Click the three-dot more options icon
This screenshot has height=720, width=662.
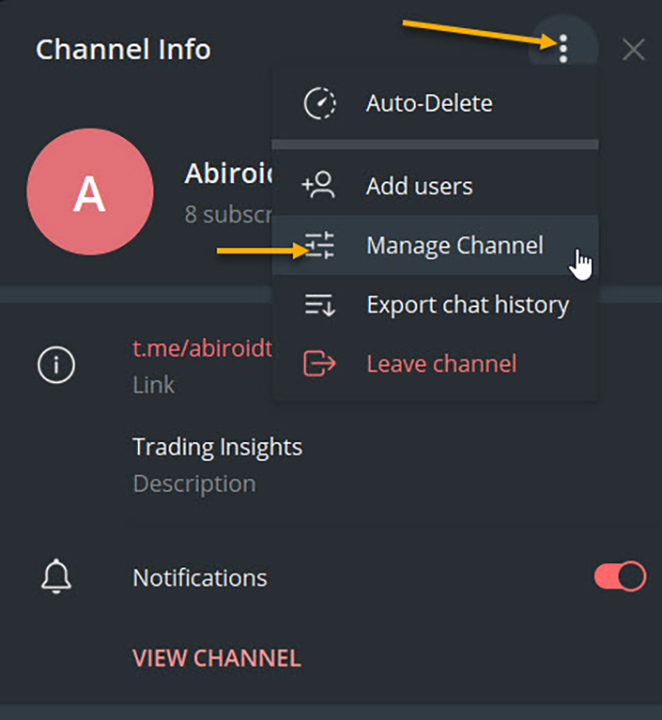(564, 48)
